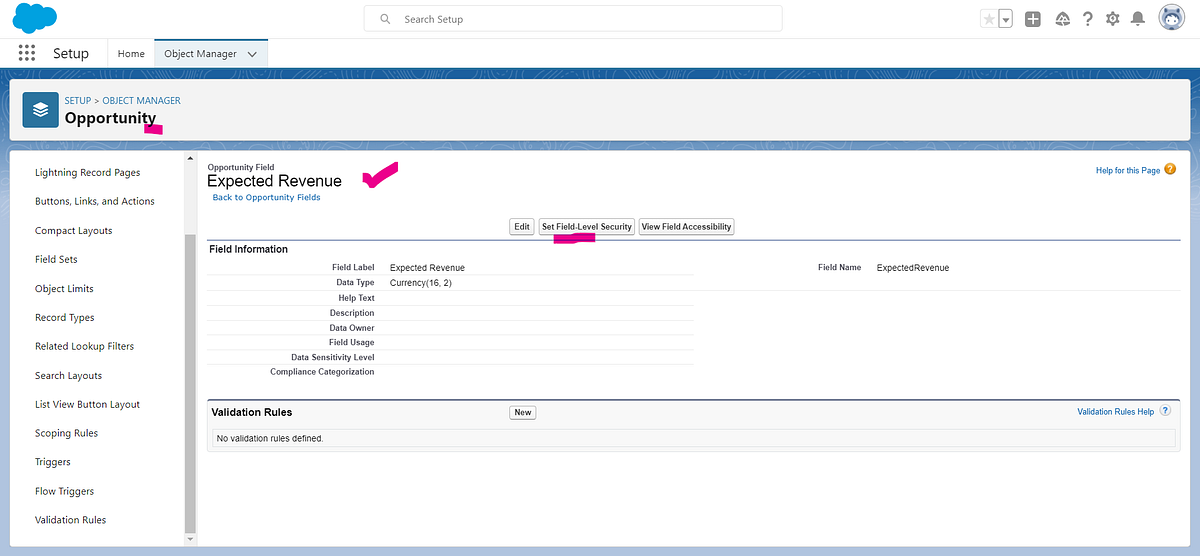
Task: Switch to the Home tab
Action: click(x=131, y=54)
